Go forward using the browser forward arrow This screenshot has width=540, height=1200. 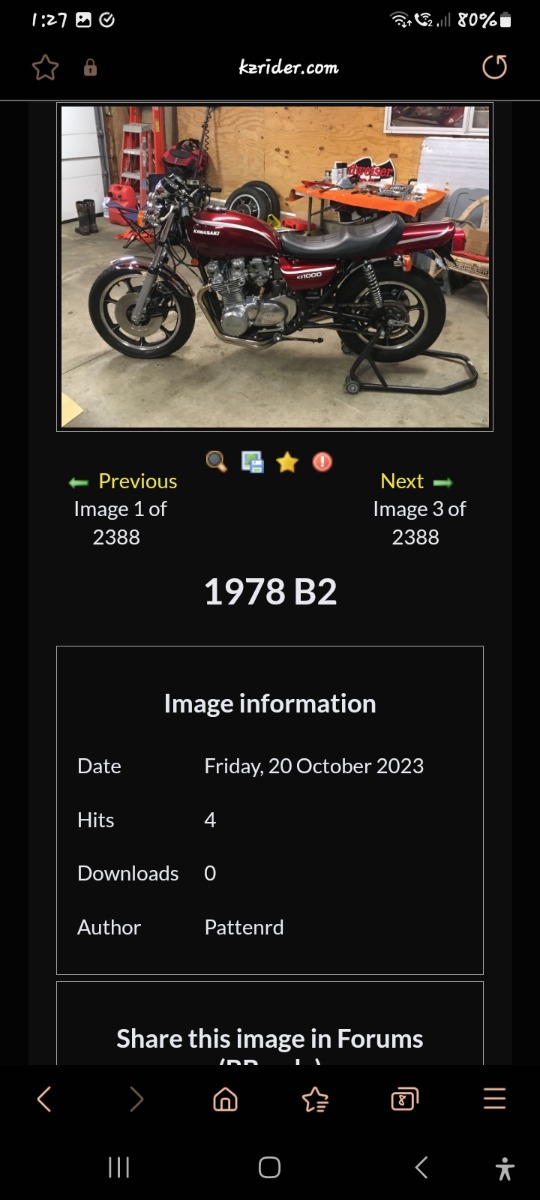tap(136, 1100)
